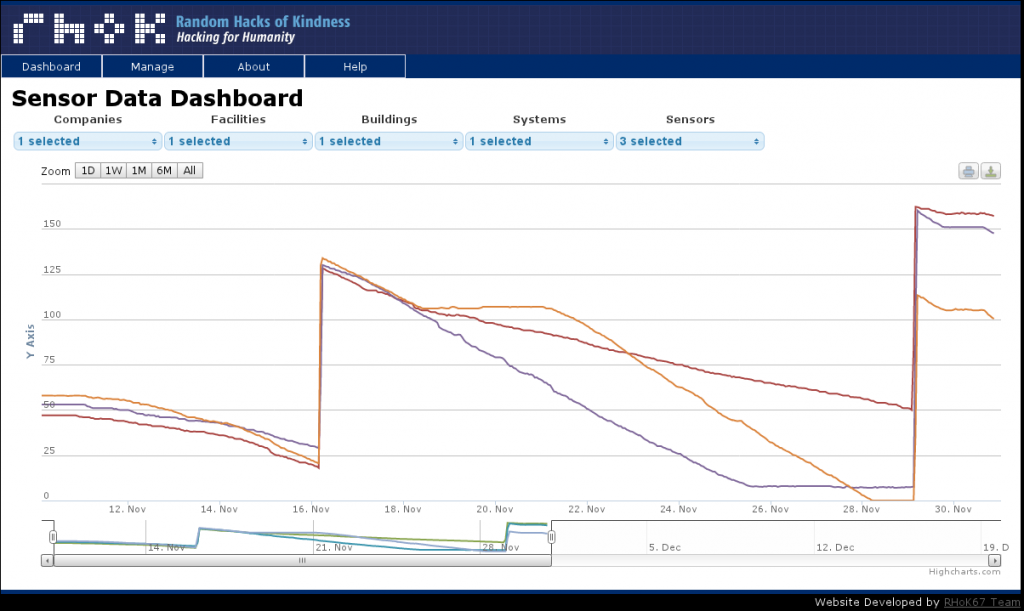Click the 'Y Axis' label

(x=30, y=341)
